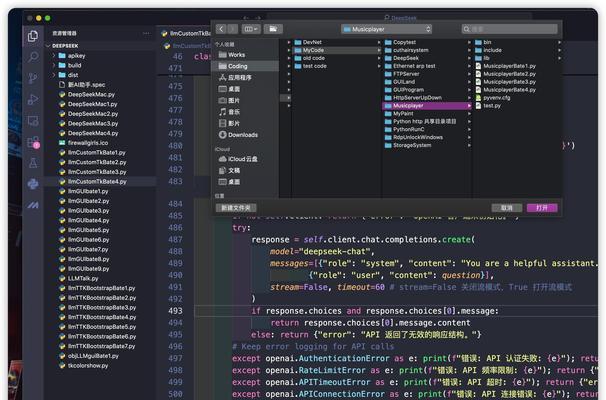Open the column view options dropdown
The width and height of the screenshot is (606, 400).
251,29
